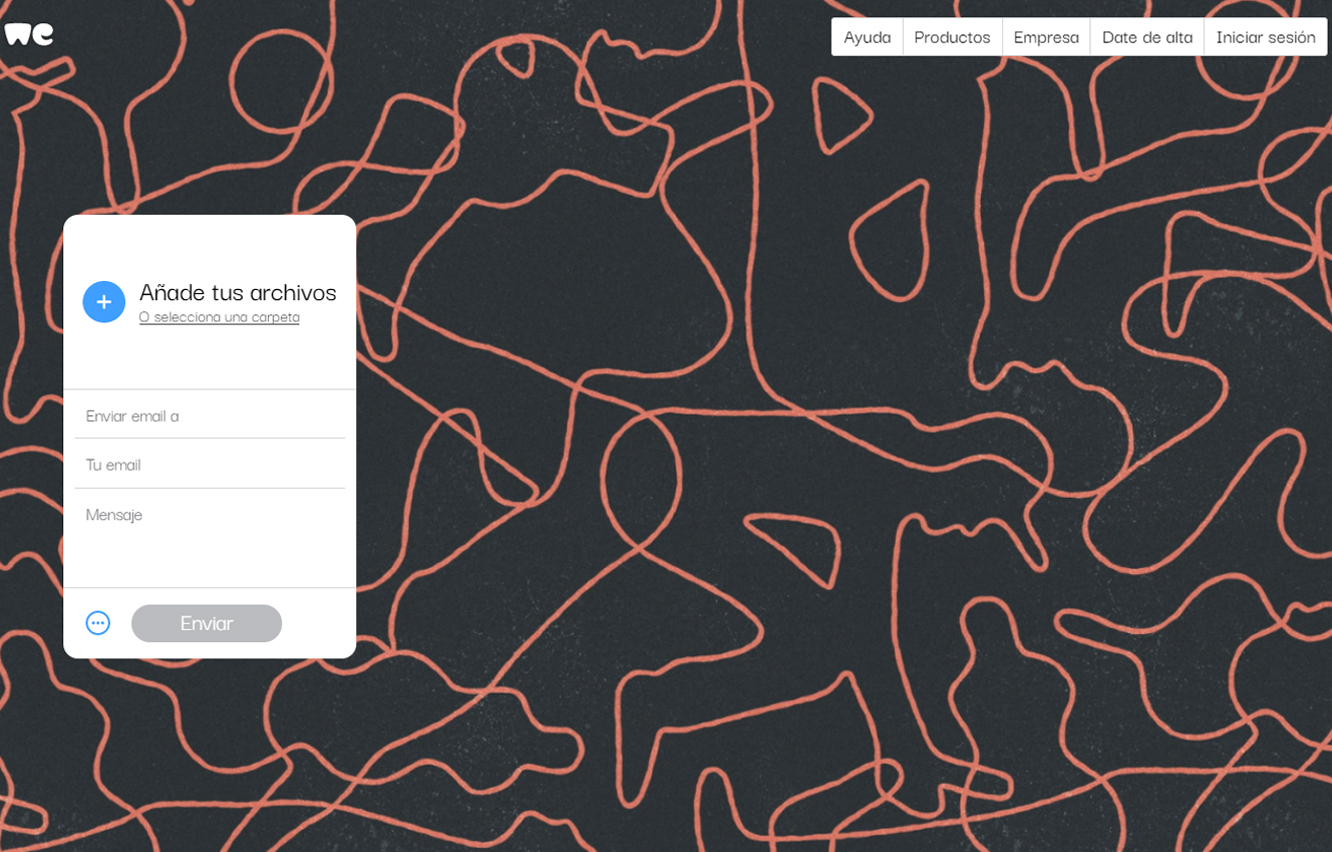This screenshot has height=852, width=1332.
Task: Click the blank space above the plus icon
Action: tap(104, 246)
